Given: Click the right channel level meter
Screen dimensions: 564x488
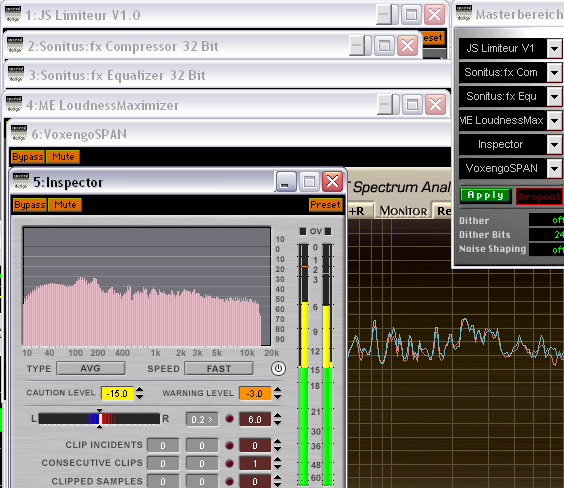Looking at the screenshot, I should (x=327, y=364).
